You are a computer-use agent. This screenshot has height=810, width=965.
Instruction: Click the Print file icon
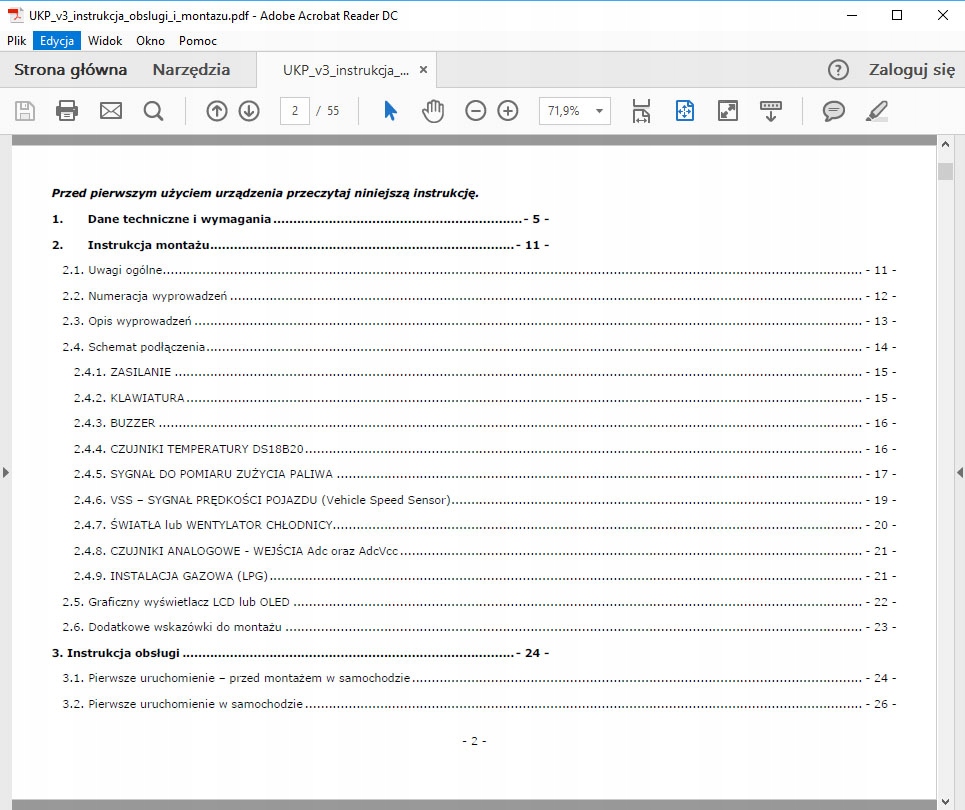tap(67, 111)
